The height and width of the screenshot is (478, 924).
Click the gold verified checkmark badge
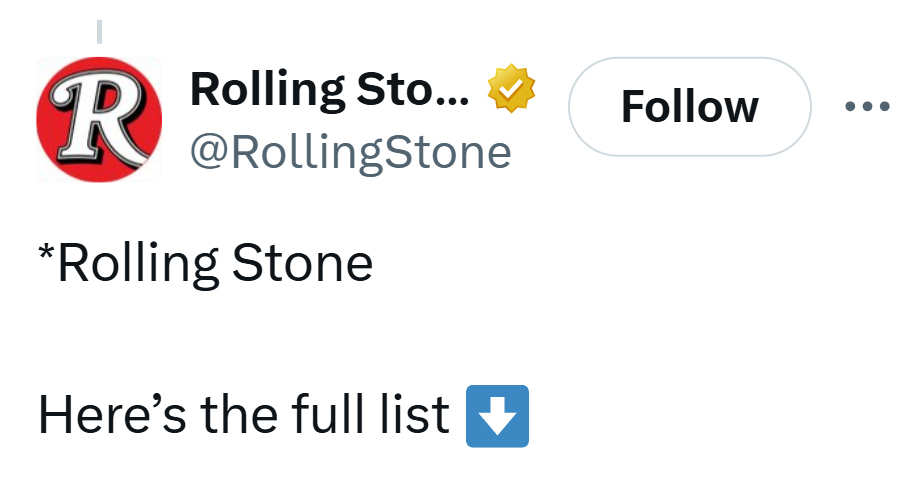(x=511, y=91)
